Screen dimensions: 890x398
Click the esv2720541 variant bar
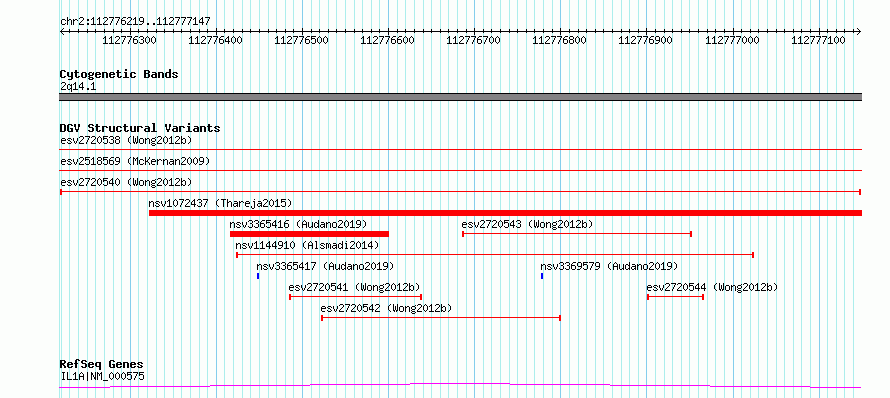(356, 297)
